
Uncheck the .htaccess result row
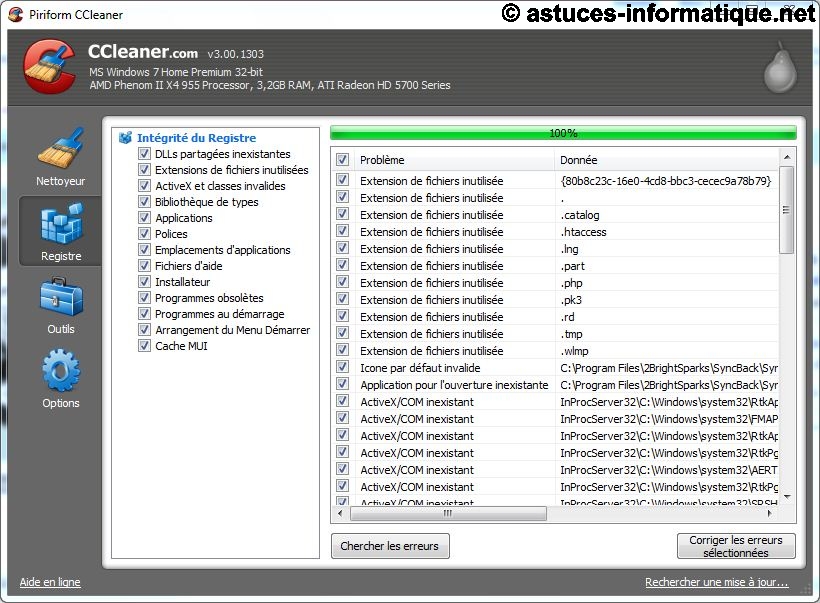343,231
